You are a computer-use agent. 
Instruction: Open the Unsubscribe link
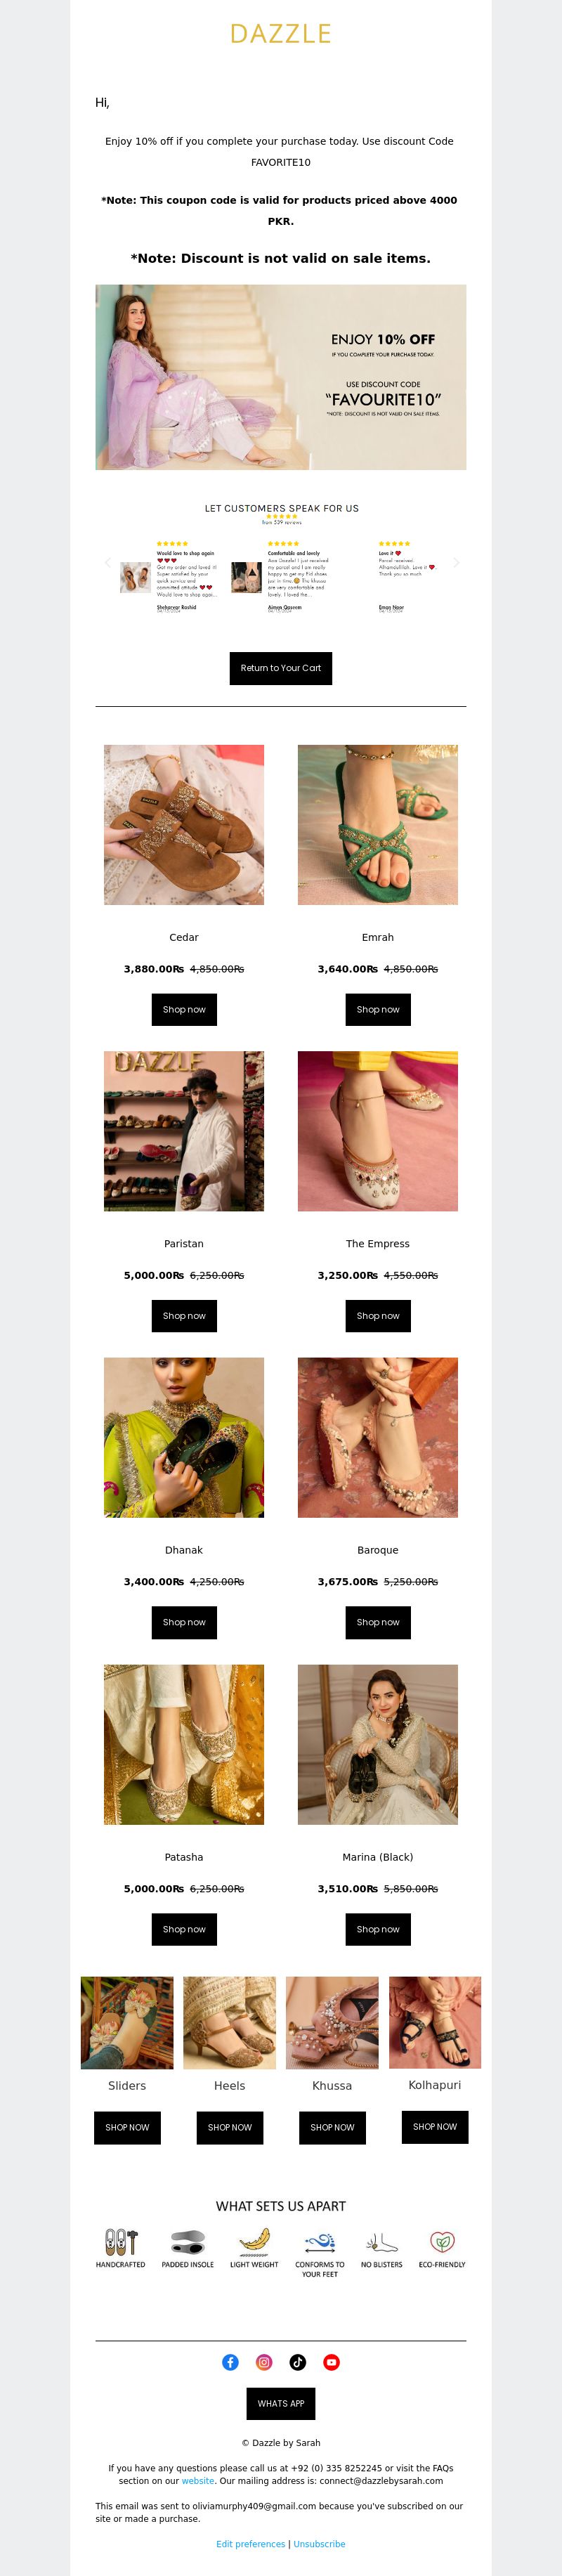pos(319,2544)
